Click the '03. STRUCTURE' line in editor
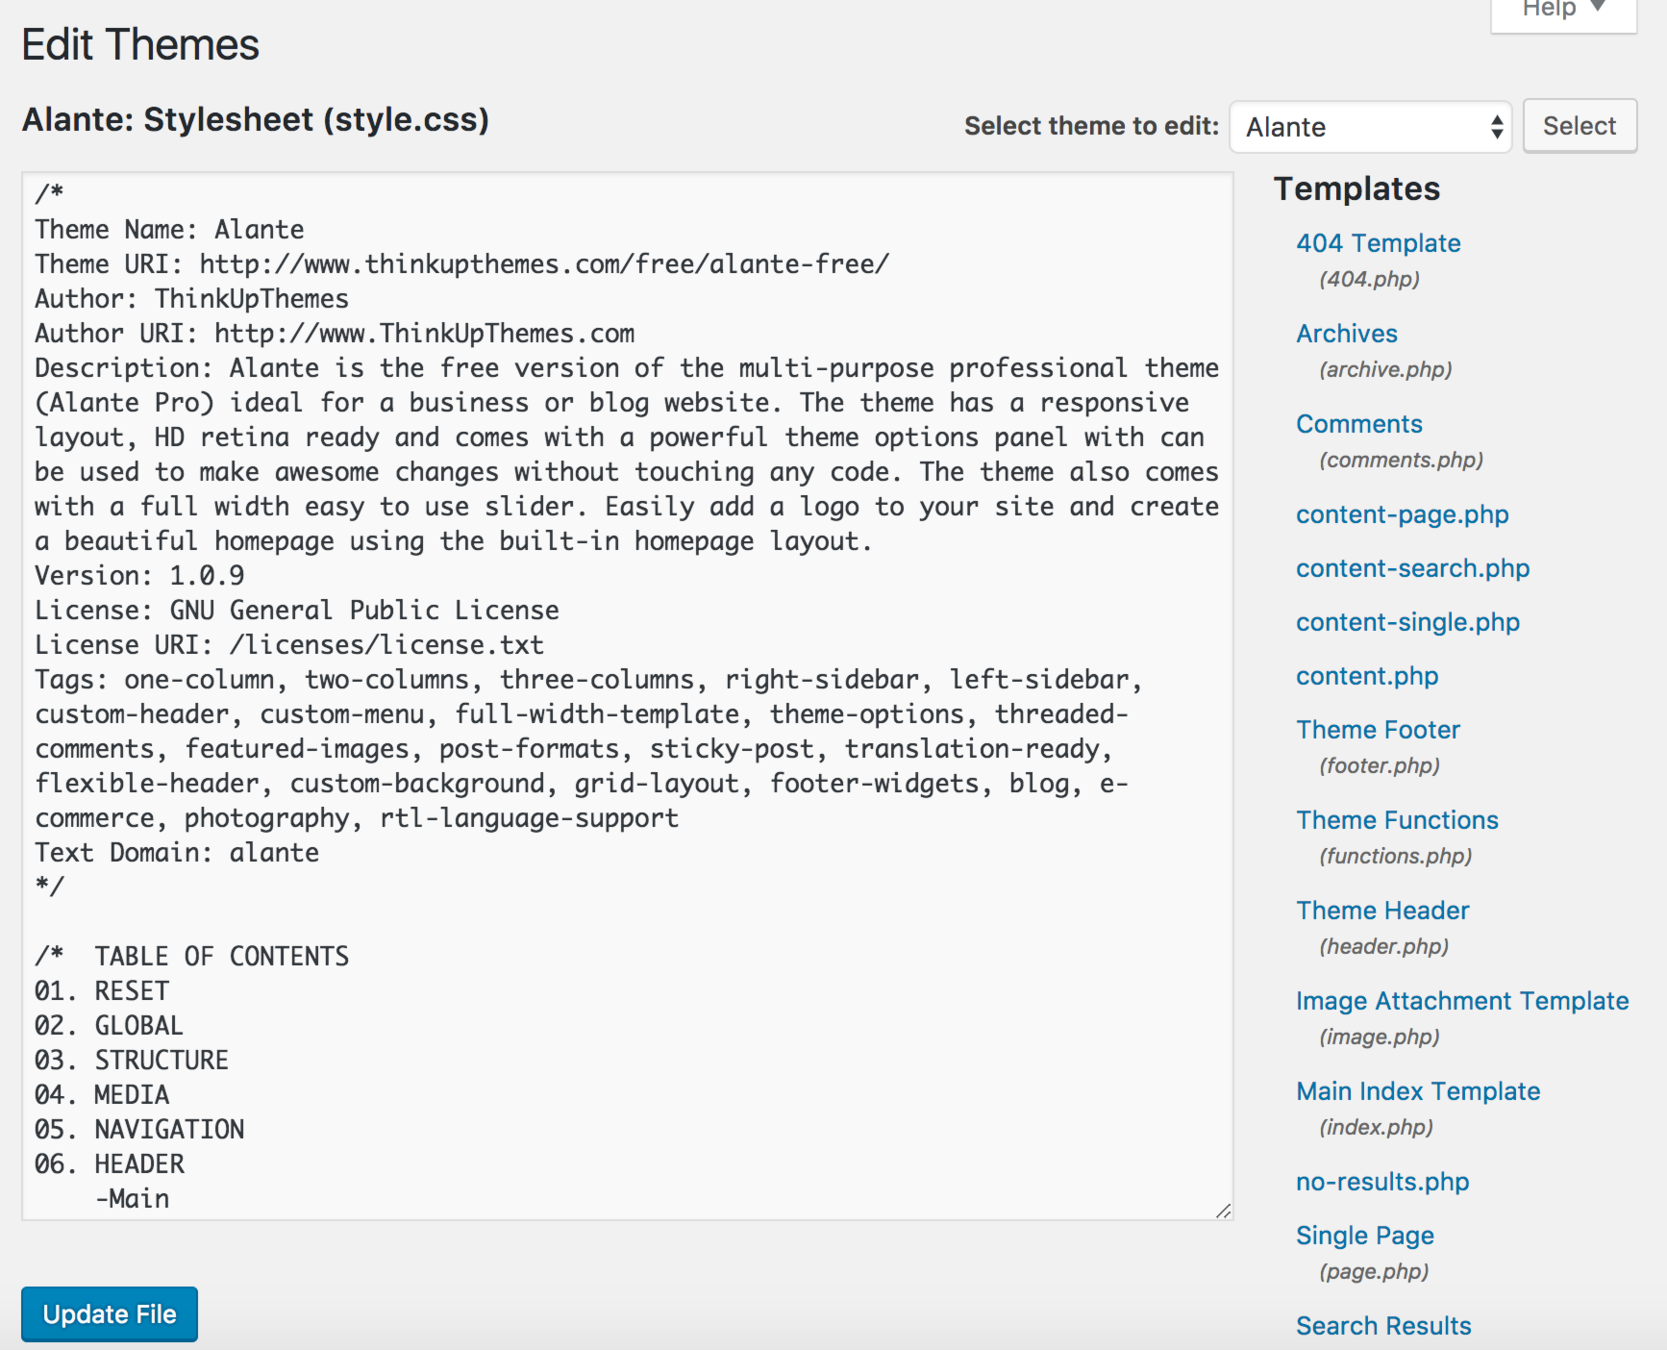Screen dimensions: 1667x1350 click(x=131, y=1060)
